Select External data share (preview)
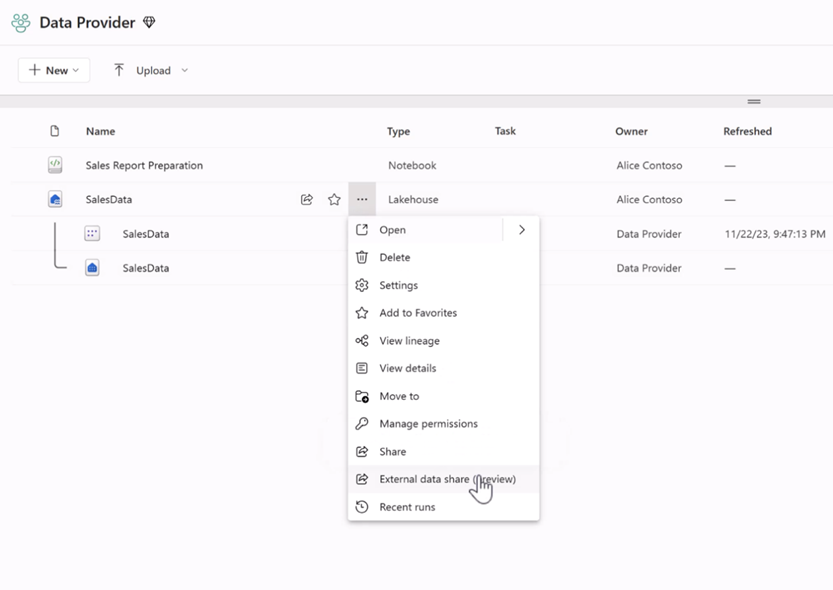The width and height of the screenshot is (833, 590). click(447, 479)
